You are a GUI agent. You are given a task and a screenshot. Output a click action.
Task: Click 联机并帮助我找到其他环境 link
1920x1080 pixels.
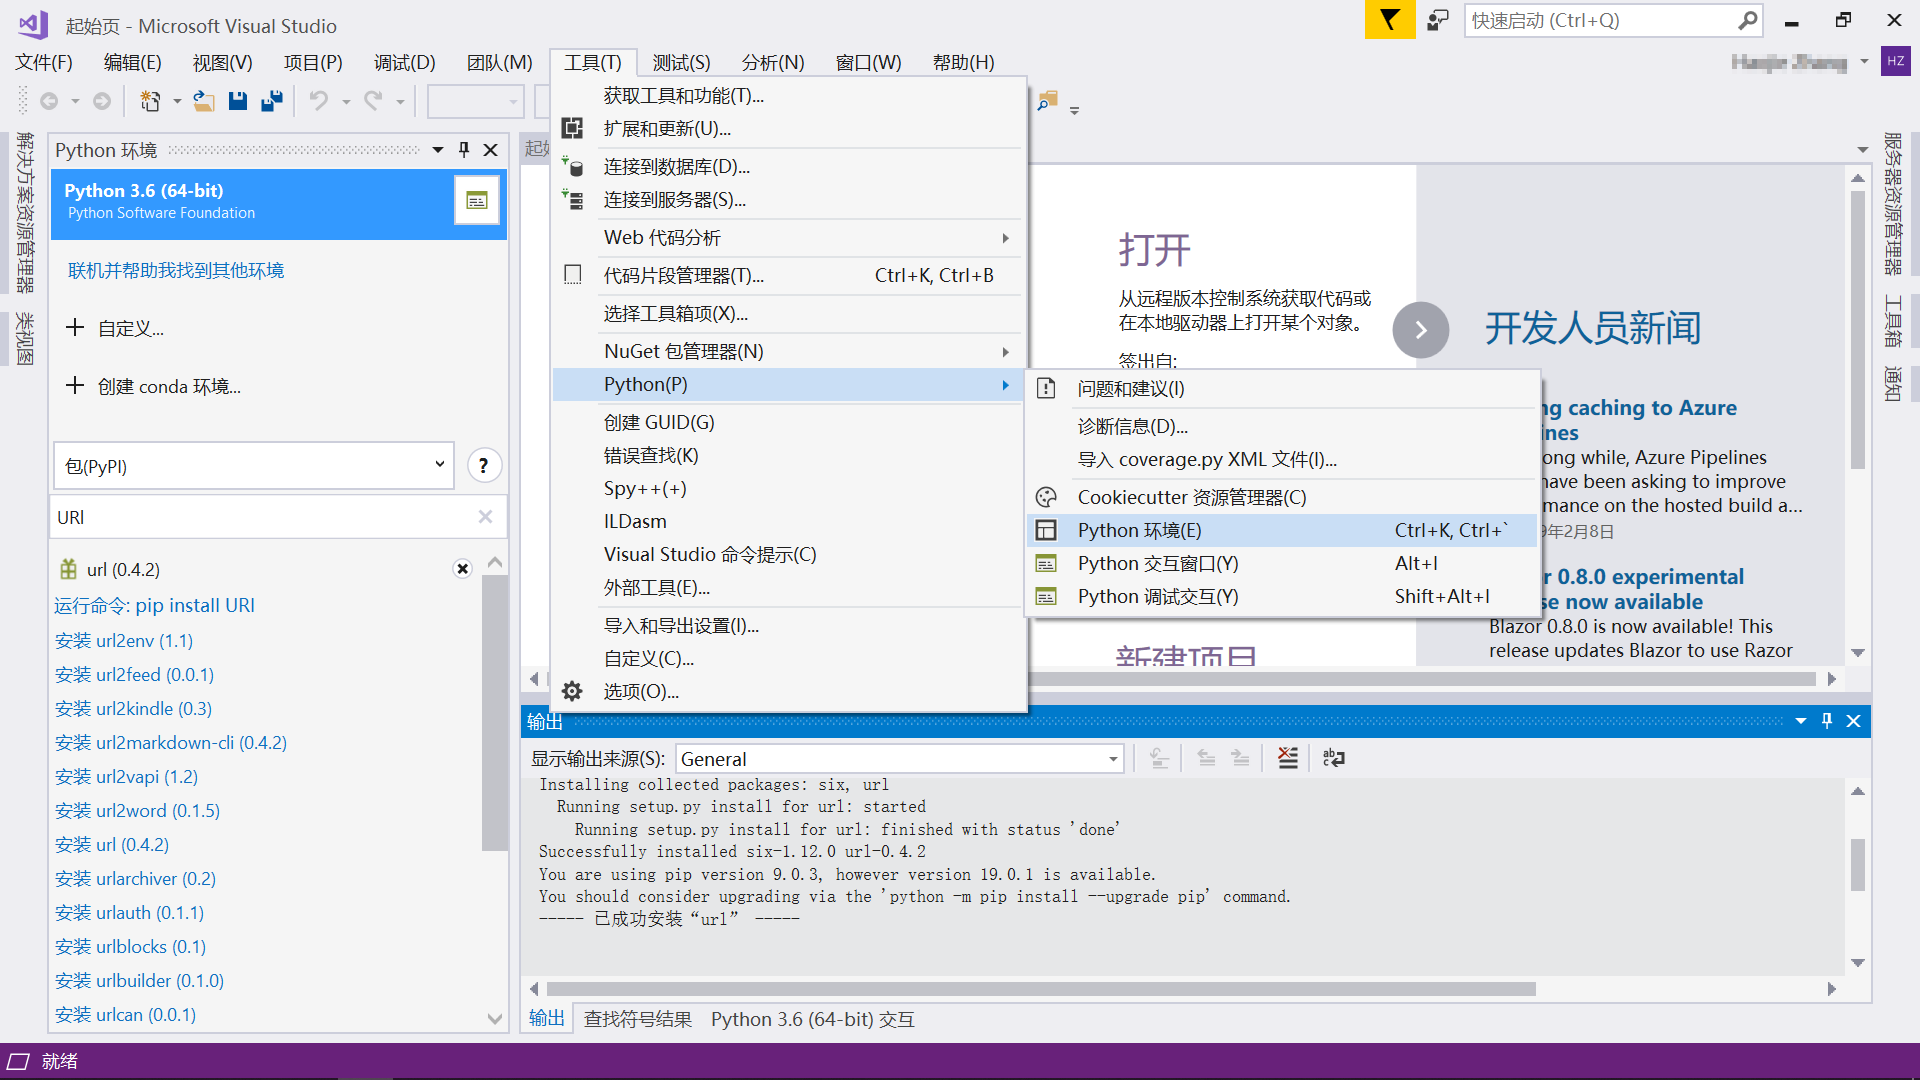176,271
